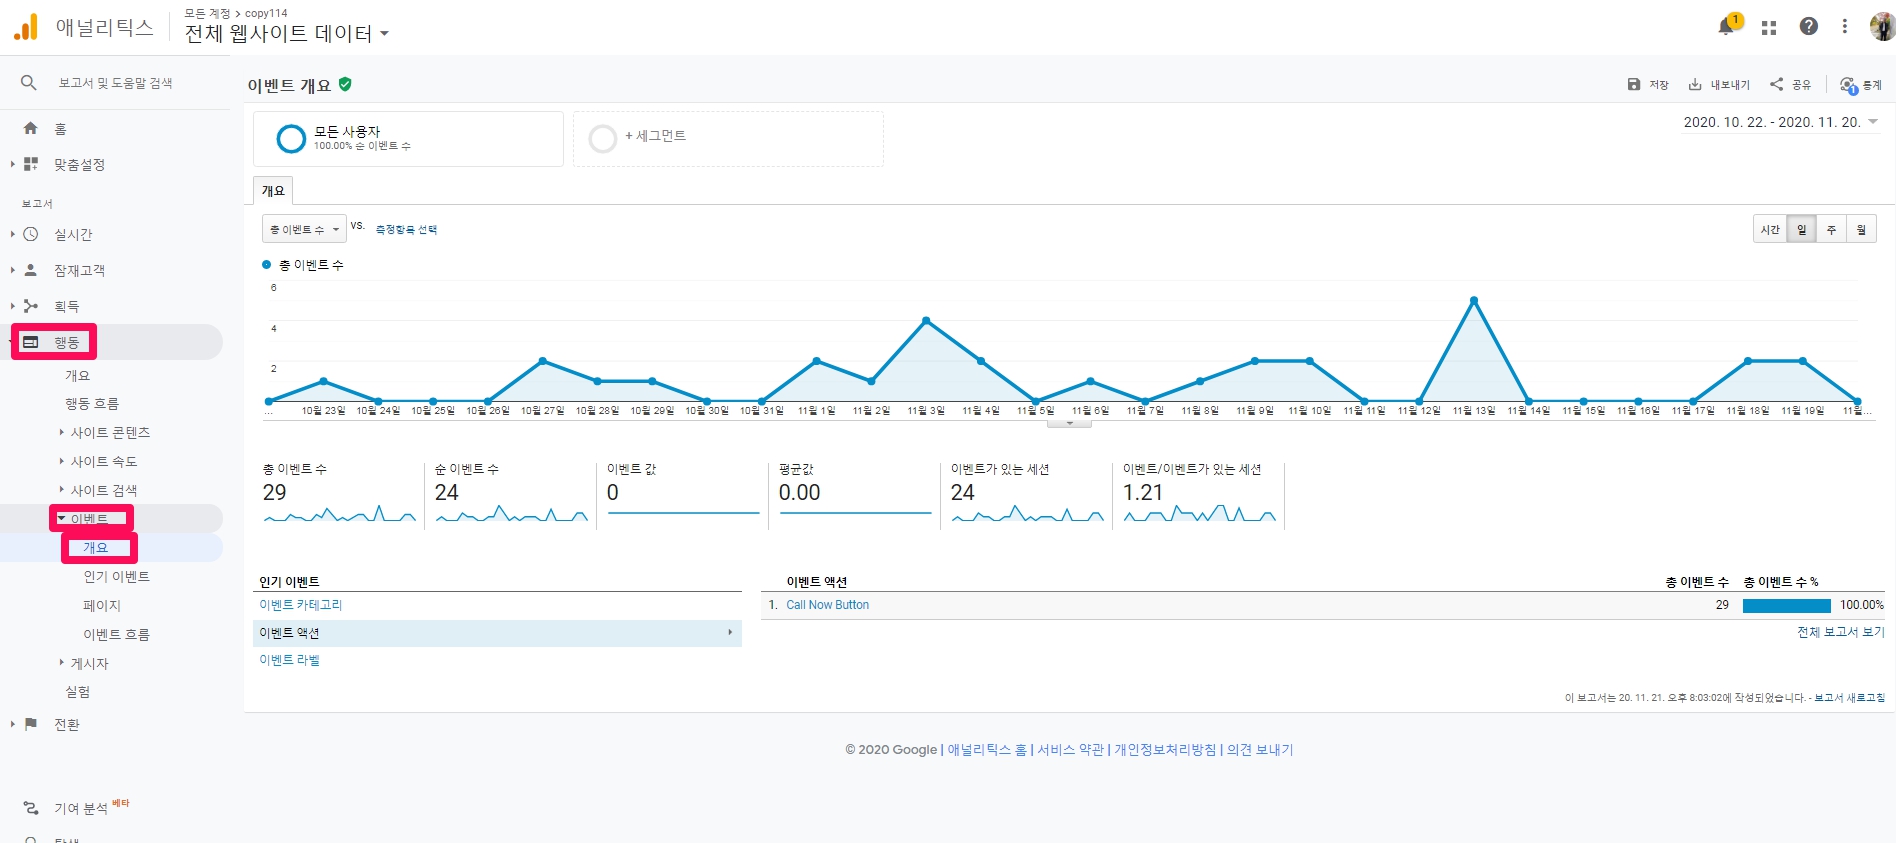Switch graph interval to 주 (week)
Viewport: 1896px width, 843px height.
pos(1831,230)
